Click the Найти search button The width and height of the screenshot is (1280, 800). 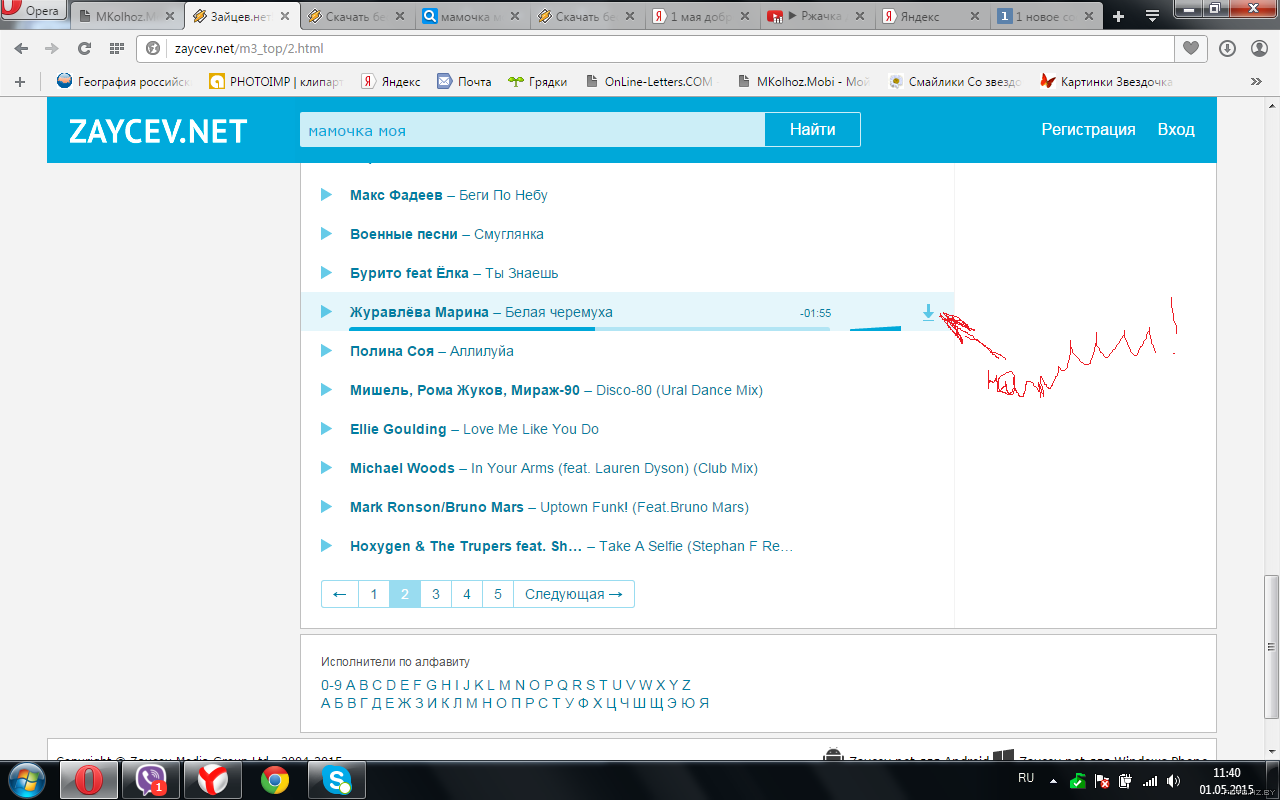[x=812, y=130]
